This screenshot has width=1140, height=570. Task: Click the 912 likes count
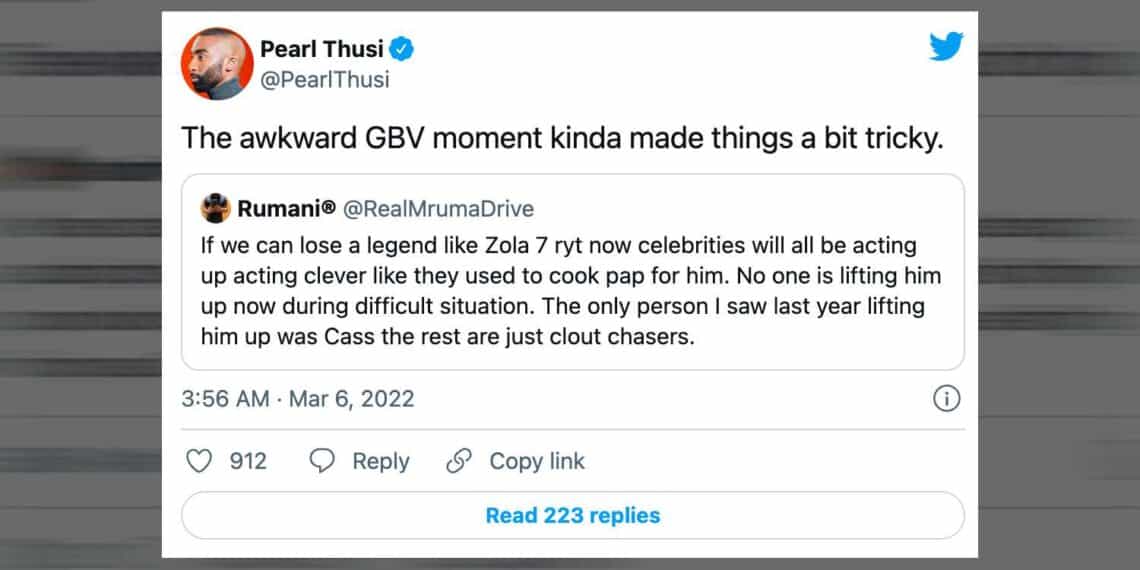point(248,461)
